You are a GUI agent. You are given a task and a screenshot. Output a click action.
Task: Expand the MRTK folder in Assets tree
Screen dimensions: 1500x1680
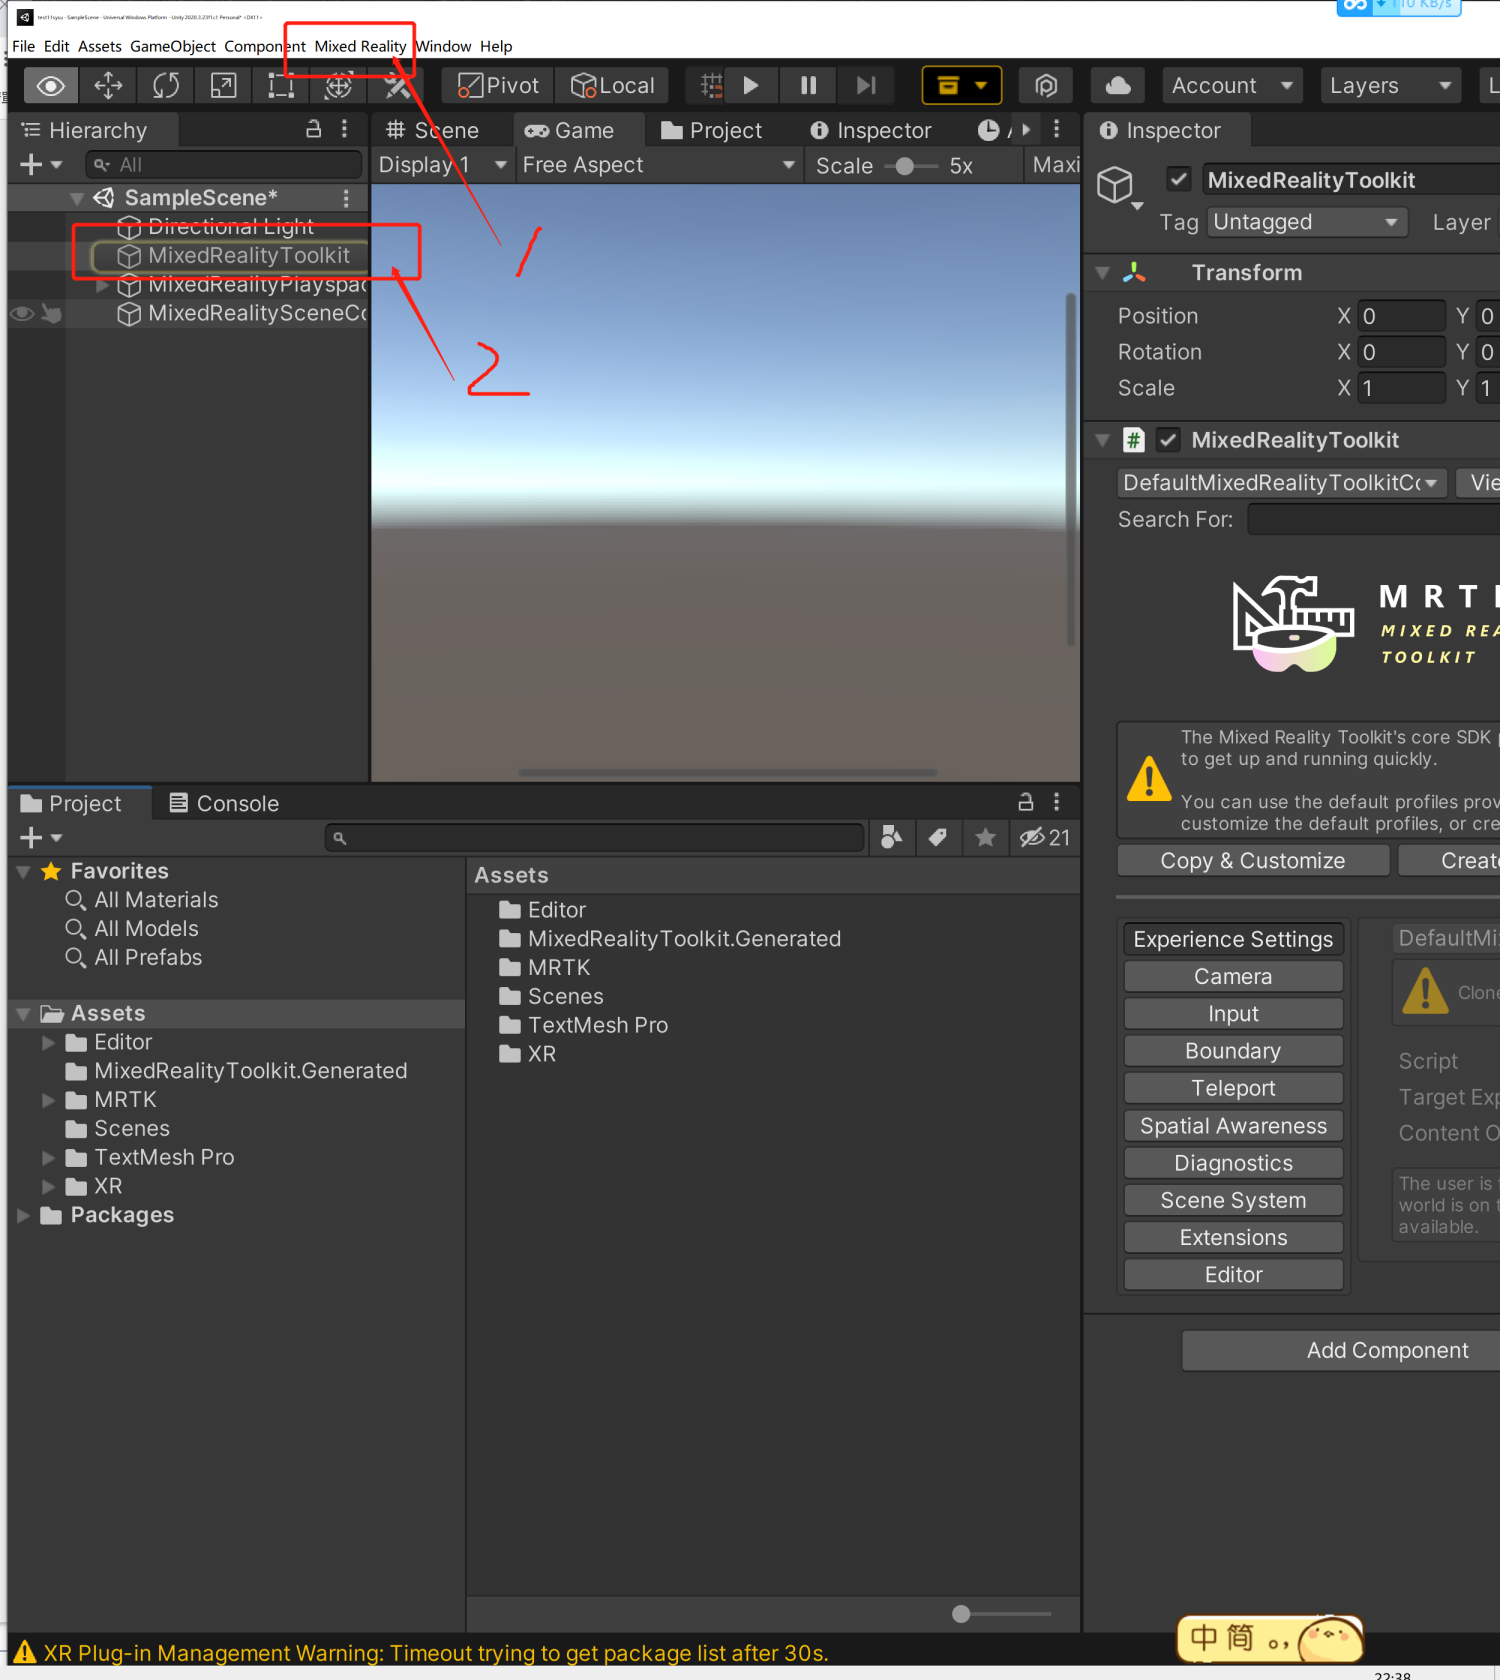48,1100
